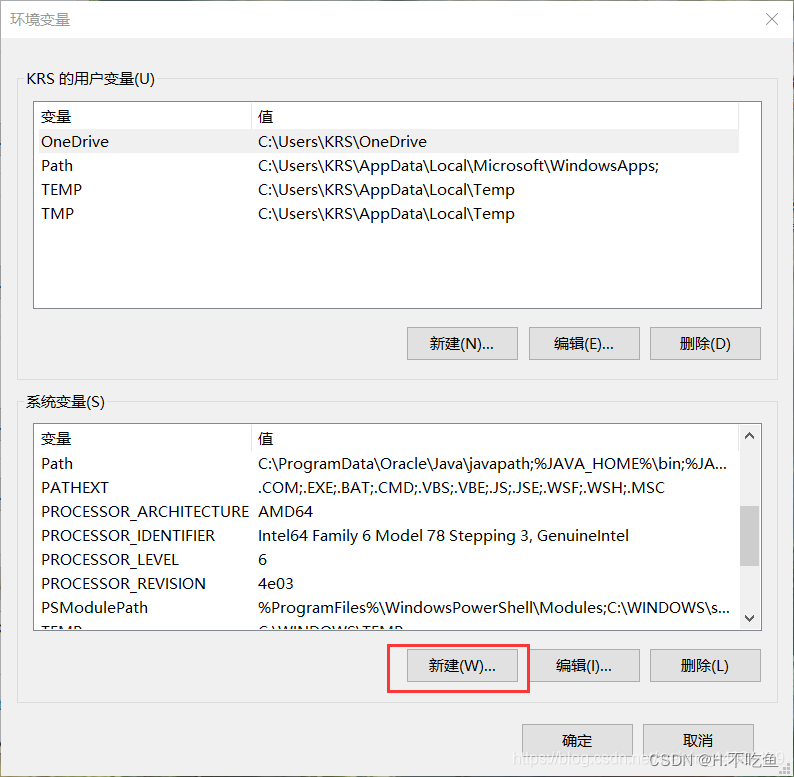Viewport: 794px width, 777px height.
Task: Click the Intel64 Family 6 value cell
Action: click(x=443, y=535)
